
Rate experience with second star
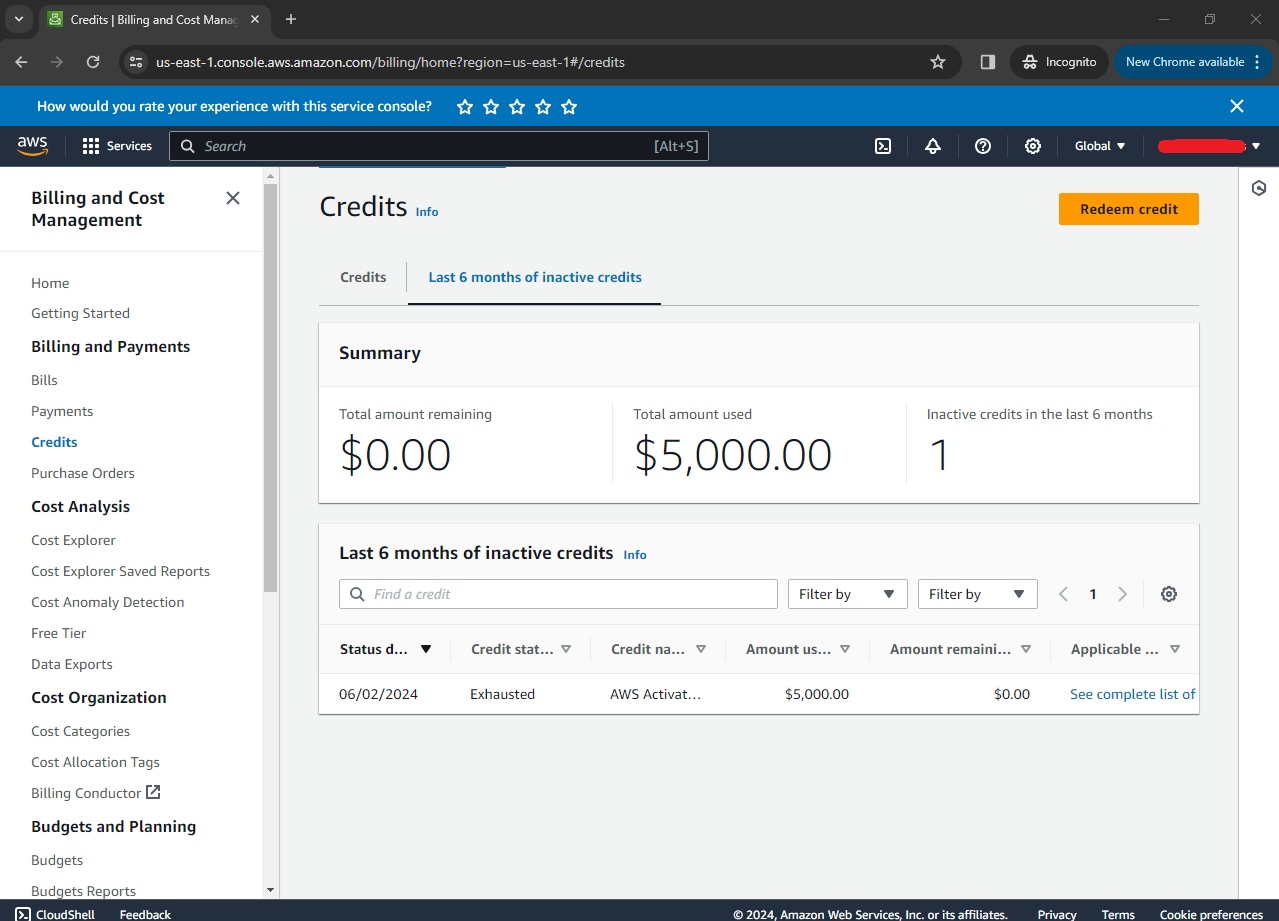tap(491, 106)
